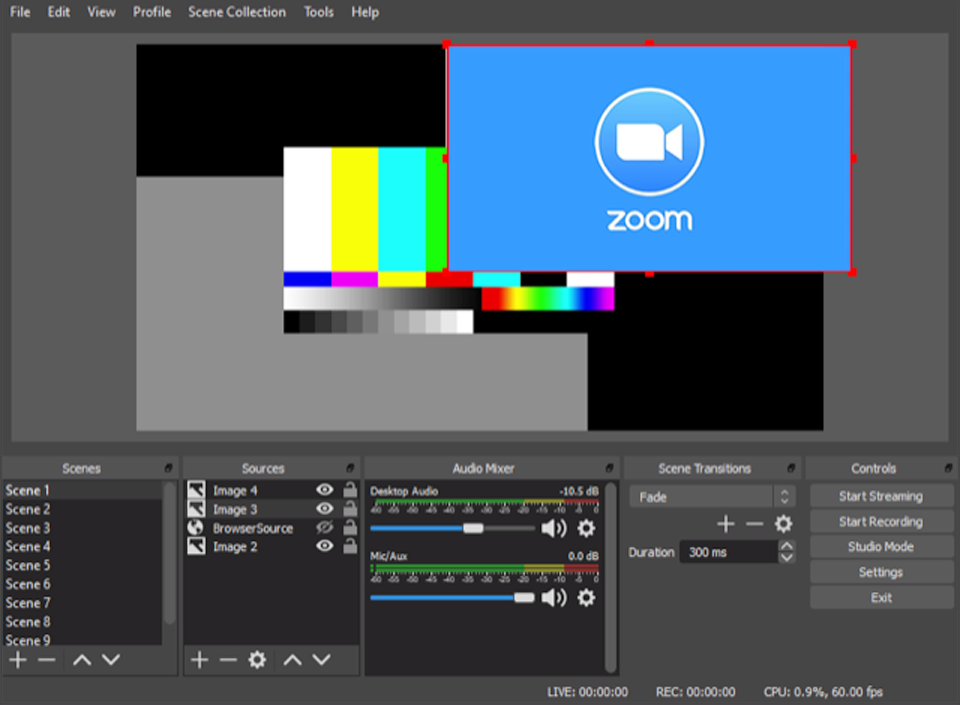Screen dimensions: 960x705
Task: Decrease transition duration with down arrow
Action: pos(787,558)
